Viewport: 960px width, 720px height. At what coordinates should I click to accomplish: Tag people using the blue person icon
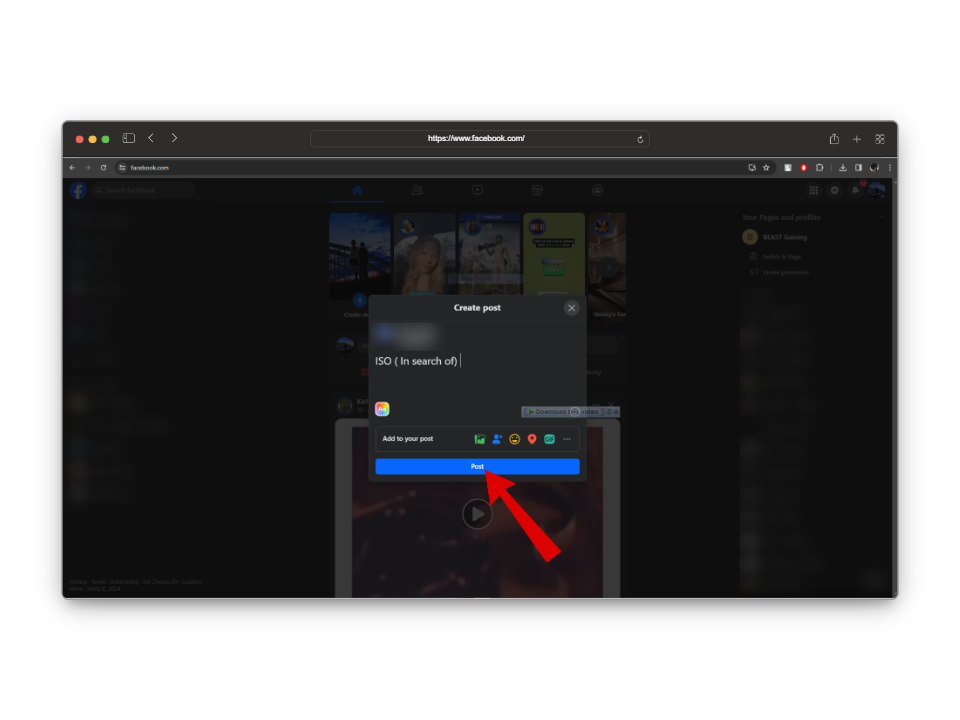point(497,439)
